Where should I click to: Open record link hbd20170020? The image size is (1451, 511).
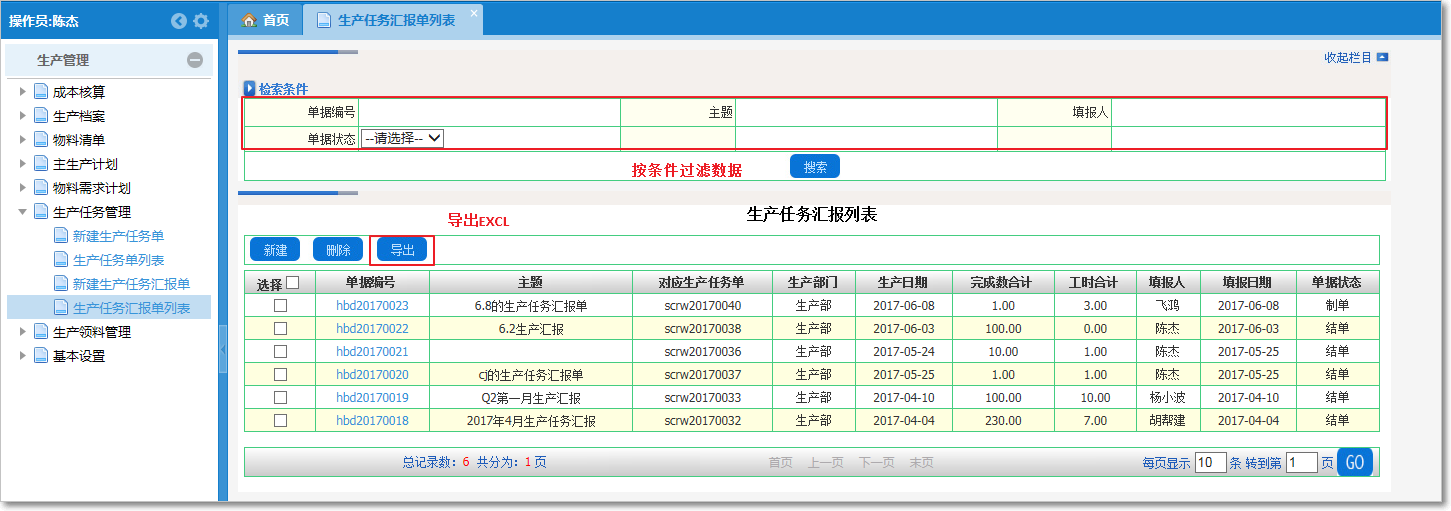[x=372, y=374]
